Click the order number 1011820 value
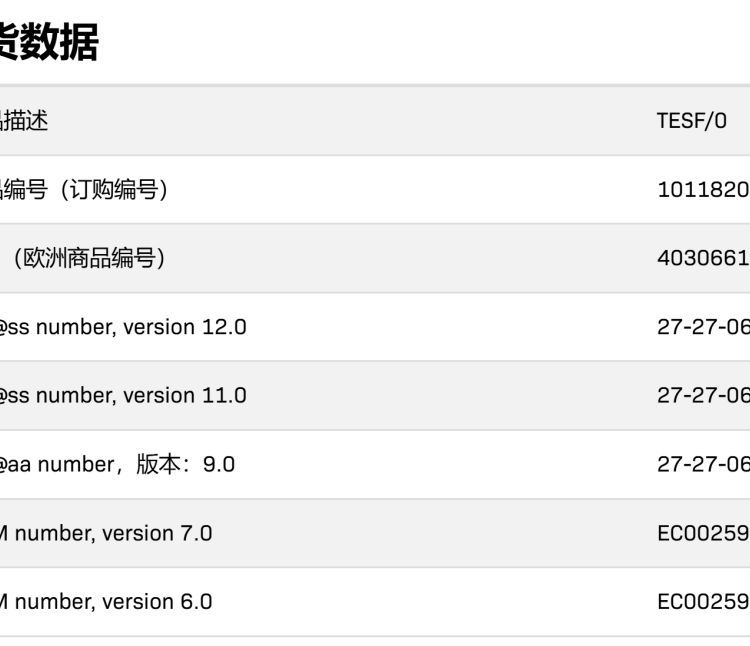The width and height of the screenshot is (750, 646). tap(703, 190)
